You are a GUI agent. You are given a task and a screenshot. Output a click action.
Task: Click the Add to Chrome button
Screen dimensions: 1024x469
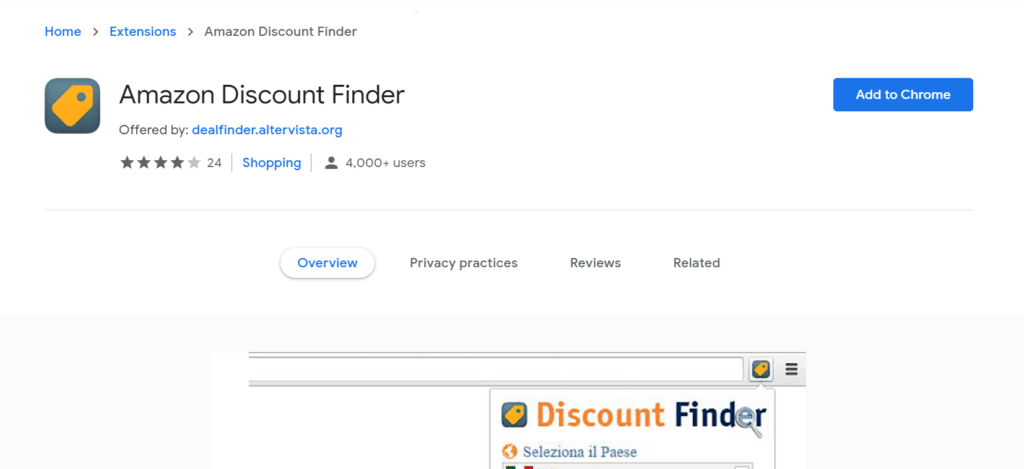click(903, 95)
